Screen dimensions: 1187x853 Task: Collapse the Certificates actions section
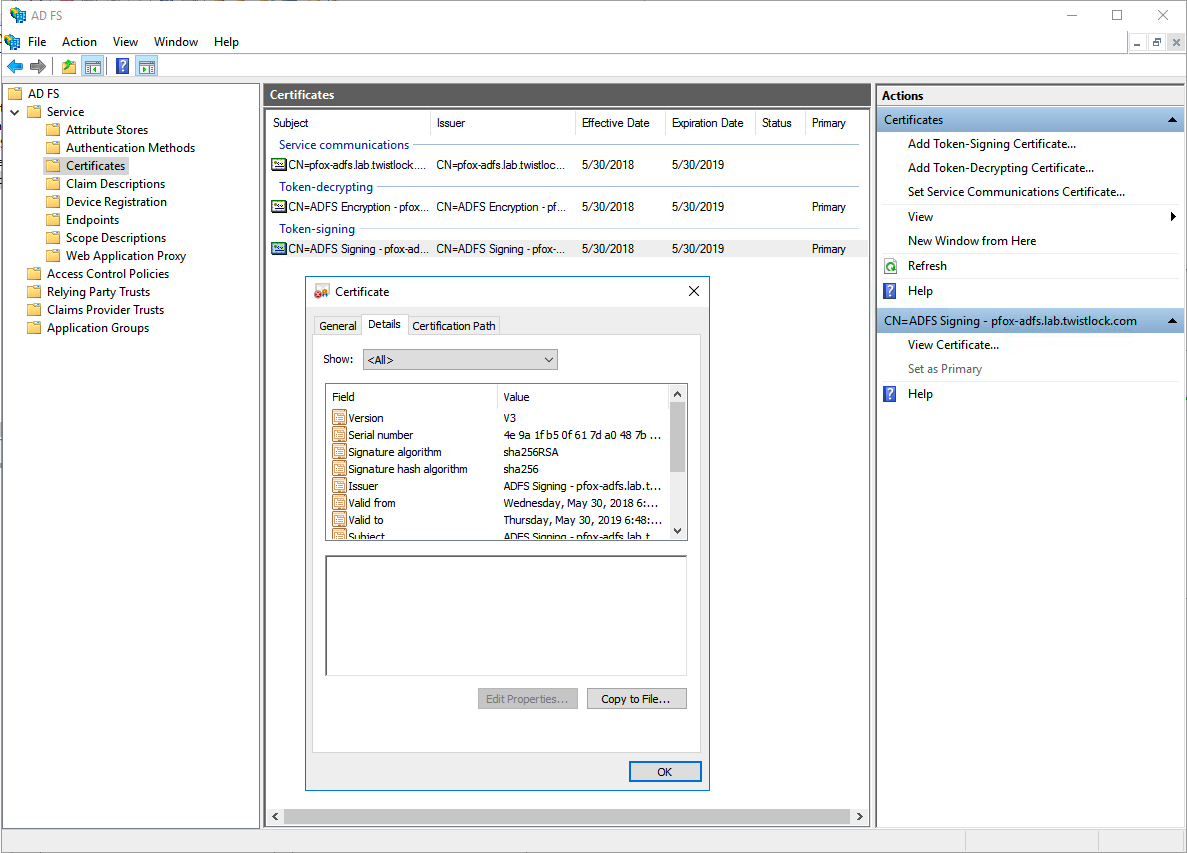click(1172, 120)
